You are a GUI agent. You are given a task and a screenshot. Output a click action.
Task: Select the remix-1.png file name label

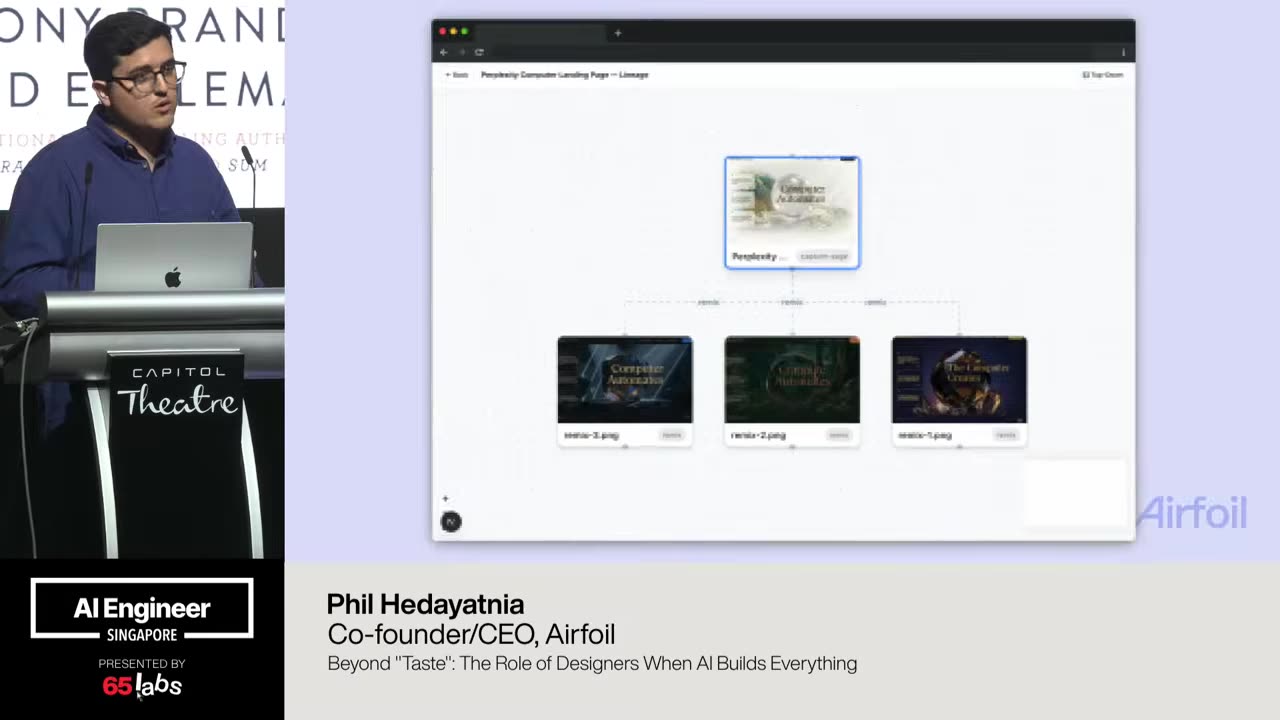pyautogui.click(x=925, y=435)
